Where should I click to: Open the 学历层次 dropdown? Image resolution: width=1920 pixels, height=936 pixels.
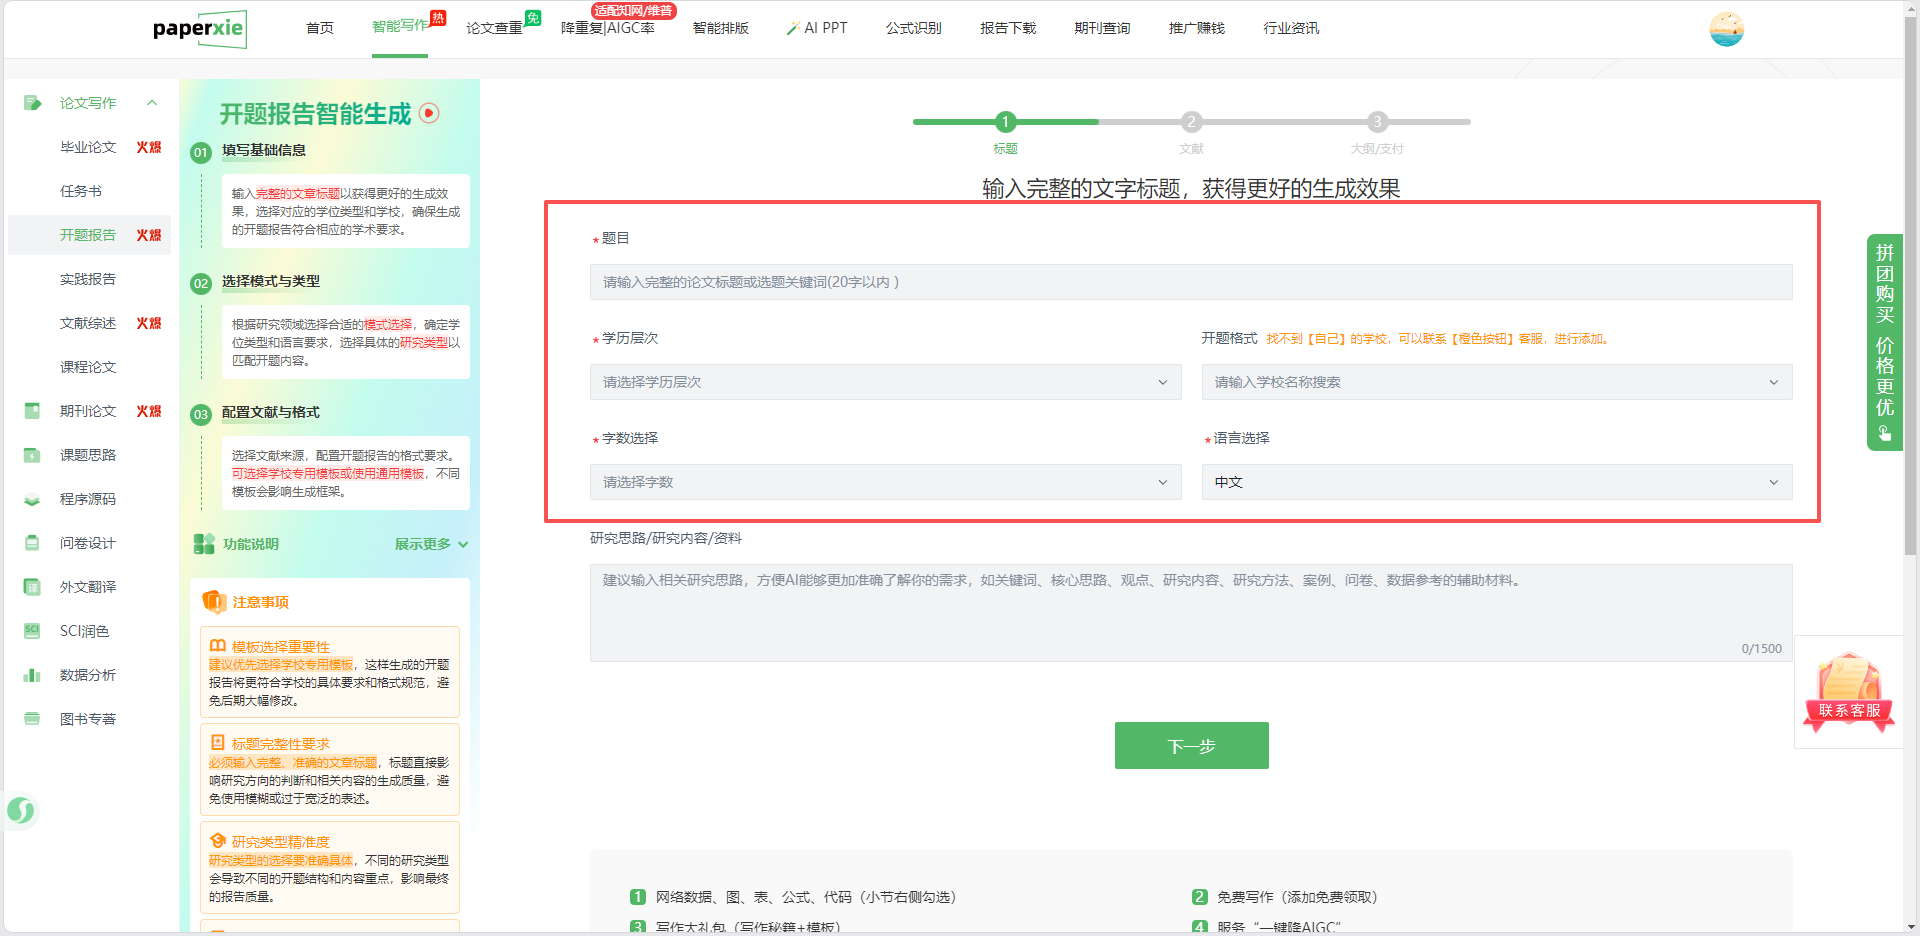pos(884,382)
